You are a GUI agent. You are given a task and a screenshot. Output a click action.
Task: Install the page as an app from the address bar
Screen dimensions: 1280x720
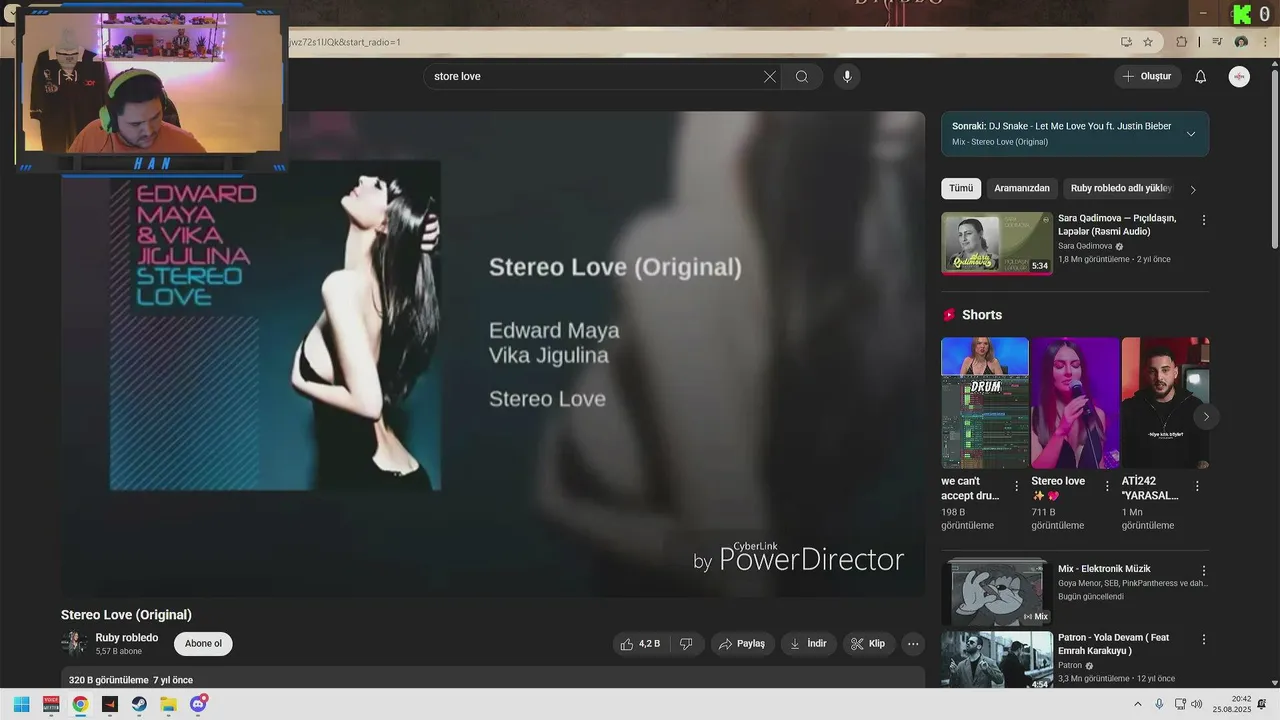[x=1126, y=42]
